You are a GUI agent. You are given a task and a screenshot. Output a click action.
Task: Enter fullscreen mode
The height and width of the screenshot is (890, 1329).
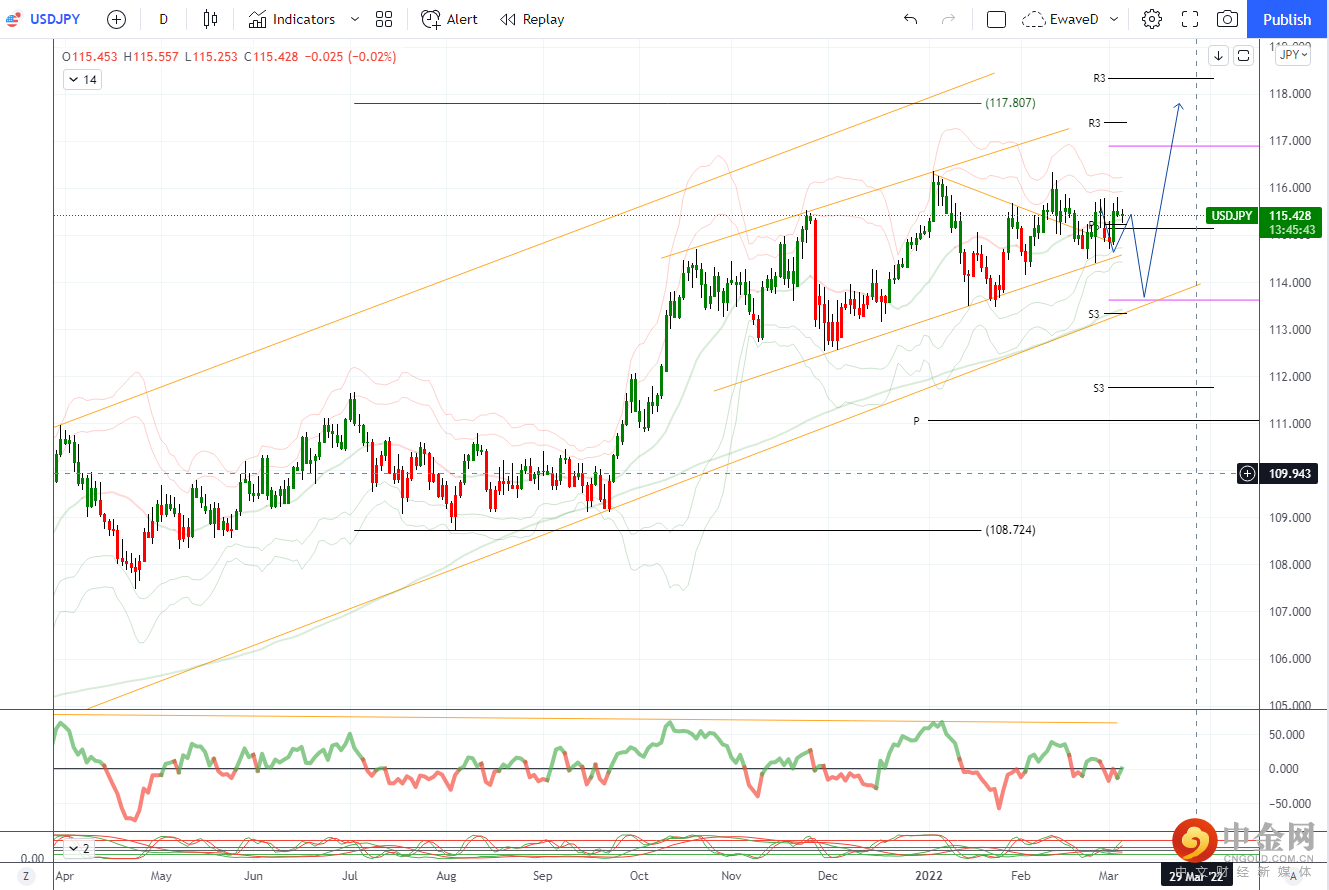pos(1190,19)
